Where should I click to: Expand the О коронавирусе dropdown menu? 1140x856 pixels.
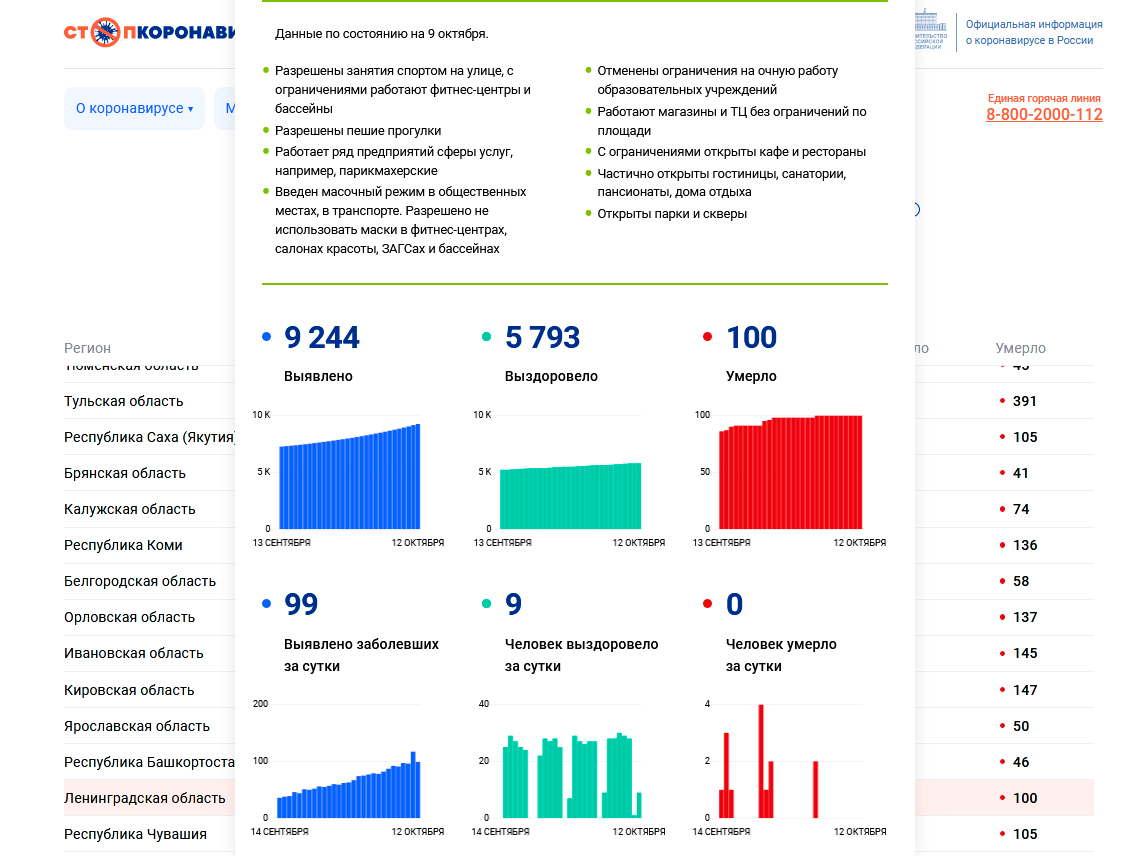pos(134,108)
